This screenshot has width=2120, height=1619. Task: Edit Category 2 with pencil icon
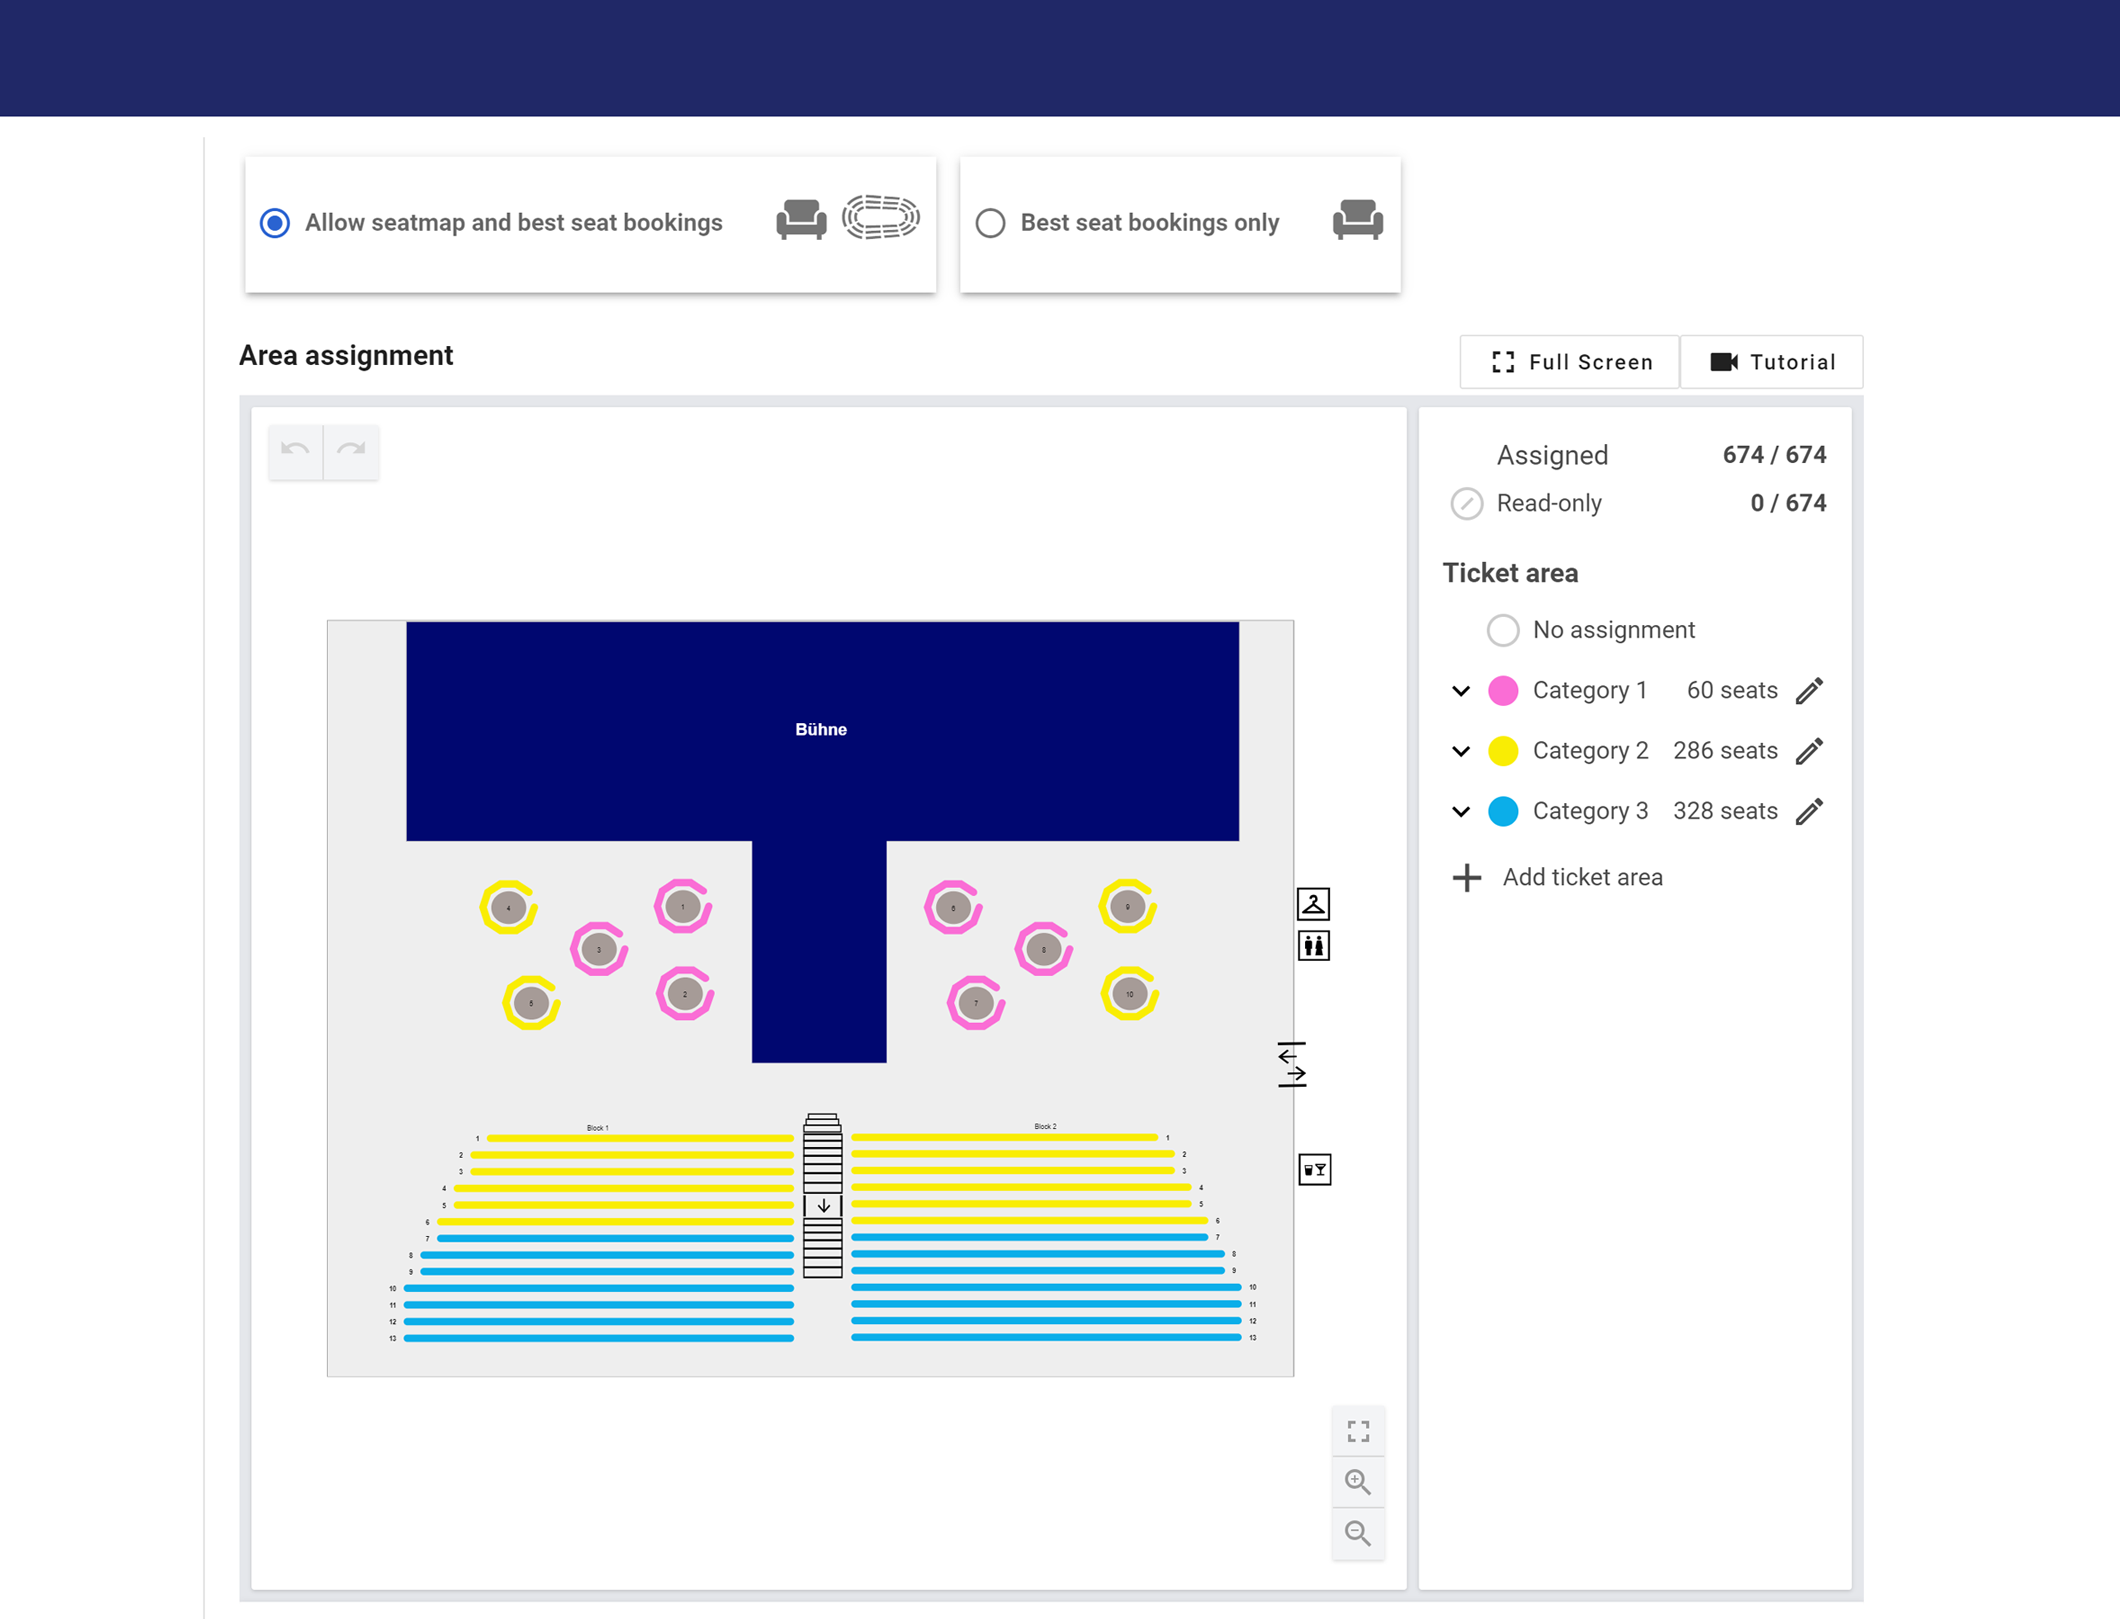[x=1809, y=751]
